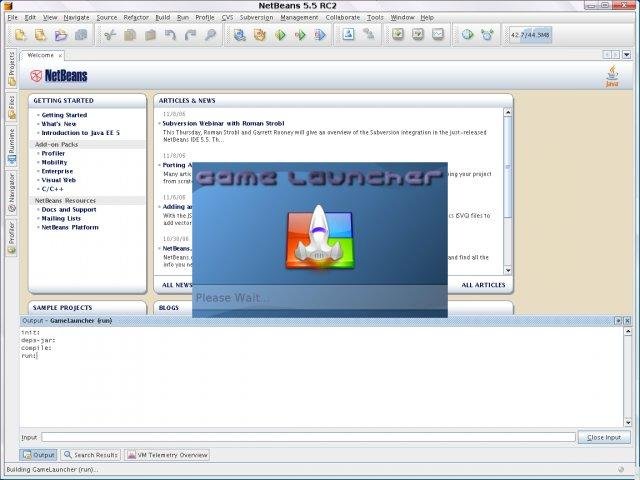Switch to the Output bottom tab
Viewport: 640px width, 480px height.
39,455
